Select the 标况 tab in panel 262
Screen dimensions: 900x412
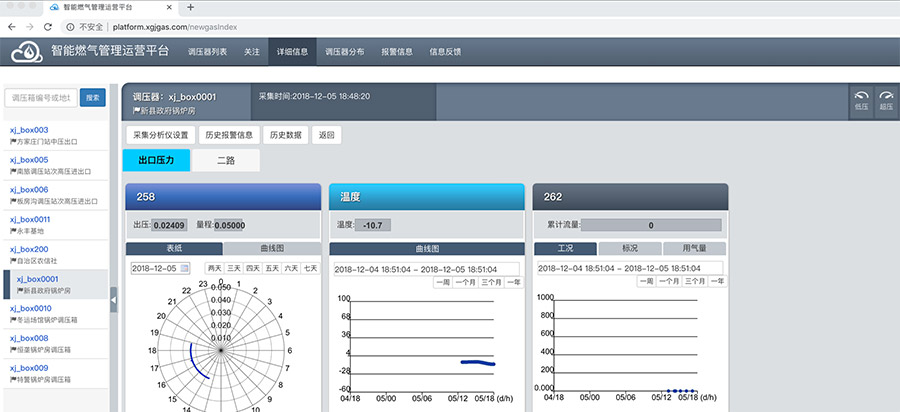pos(630,248)
